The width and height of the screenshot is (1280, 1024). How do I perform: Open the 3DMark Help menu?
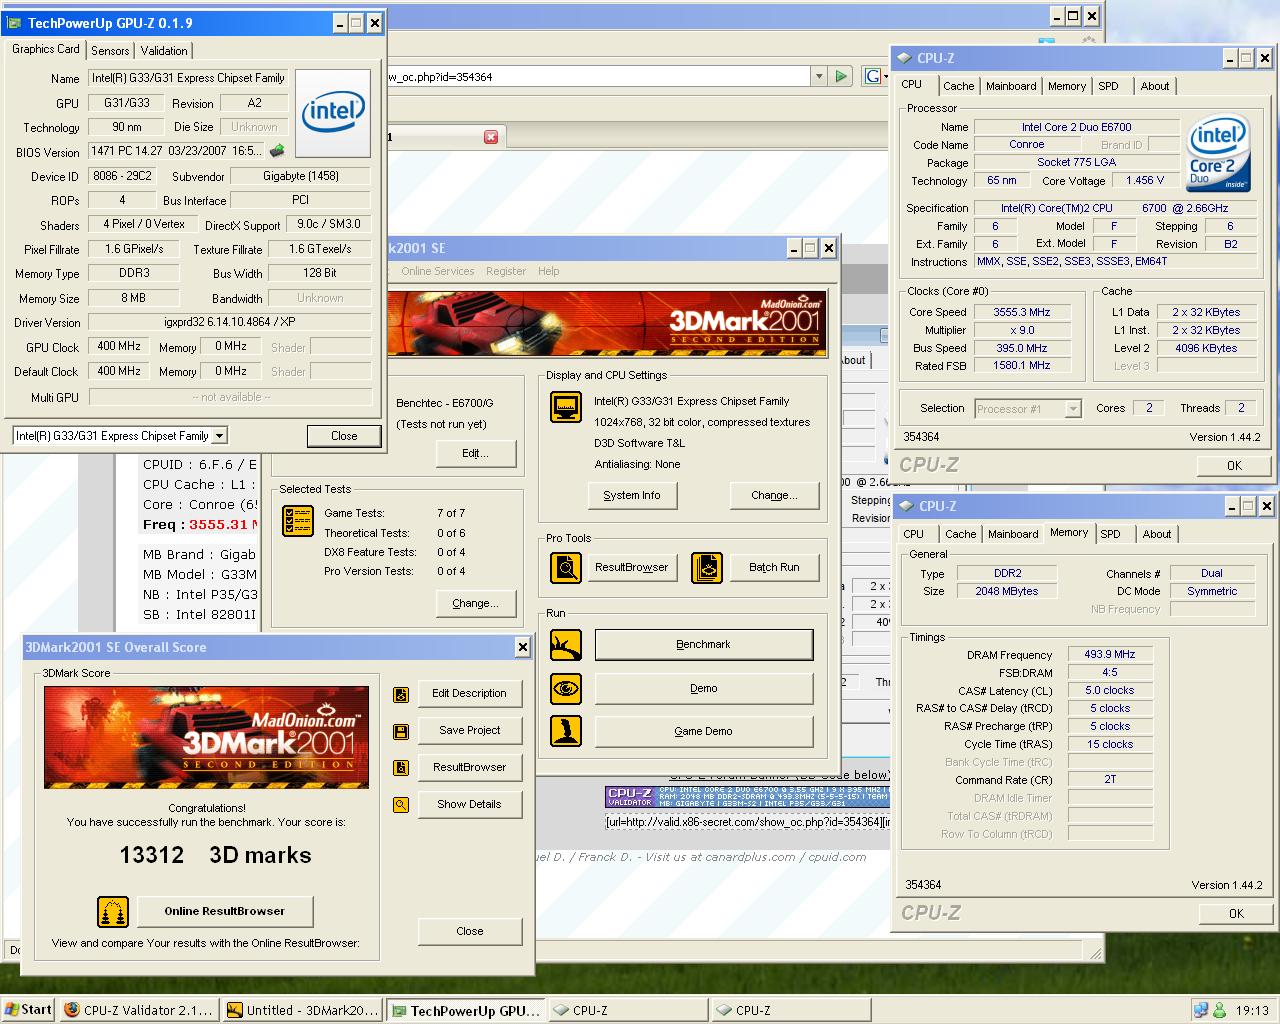point(548,271)
